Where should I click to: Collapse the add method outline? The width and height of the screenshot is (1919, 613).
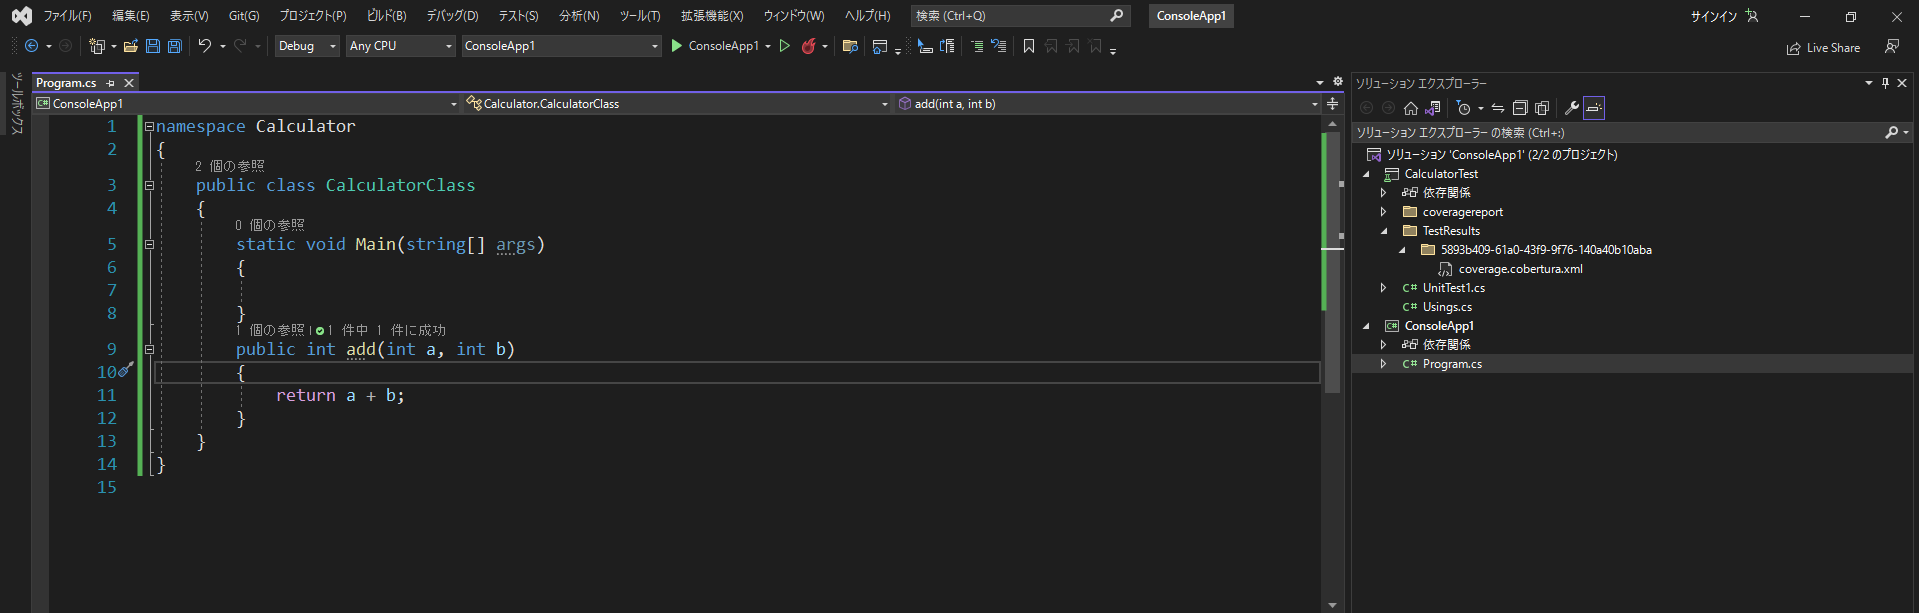[x=149, y=349]
